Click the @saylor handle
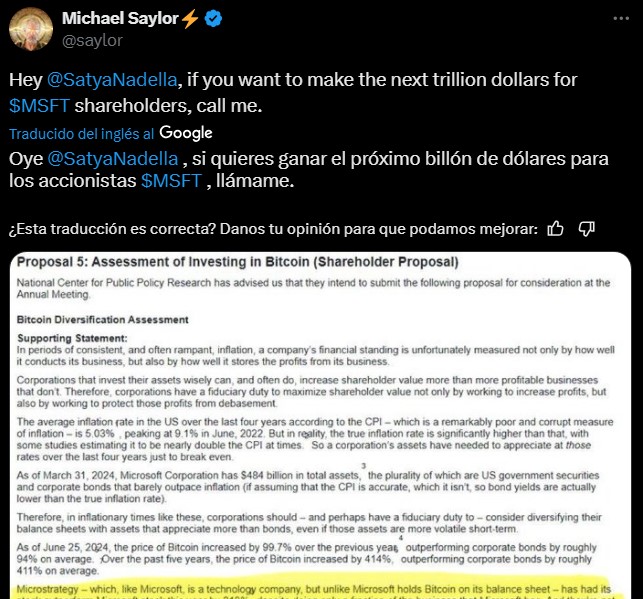Screen dimensions: 643x599 click(92, 41)
